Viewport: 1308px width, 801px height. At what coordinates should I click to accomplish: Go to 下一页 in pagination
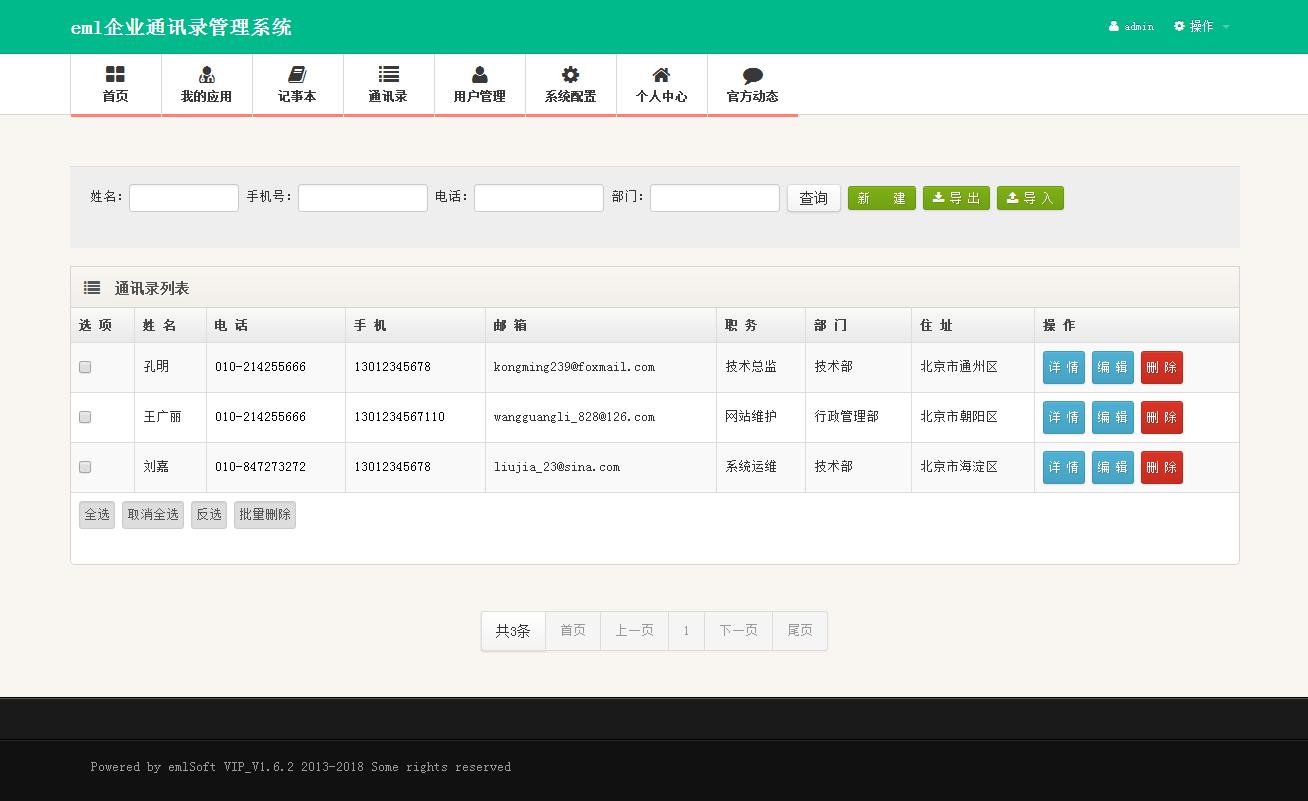click(738, 631)
